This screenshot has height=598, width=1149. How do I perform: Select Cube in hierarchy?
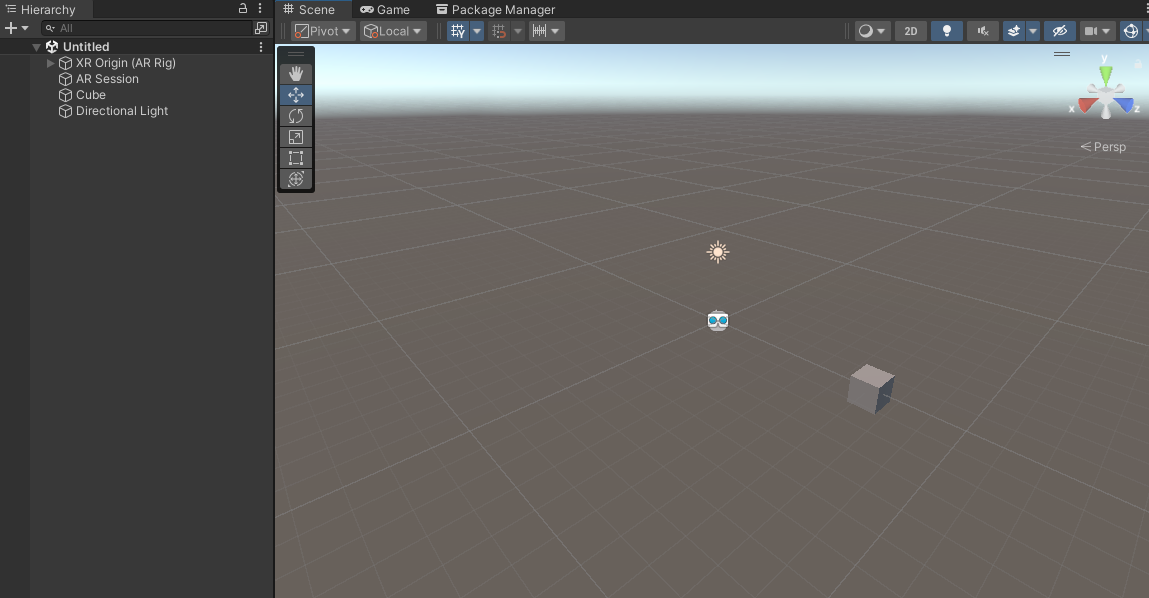[91, 95]
